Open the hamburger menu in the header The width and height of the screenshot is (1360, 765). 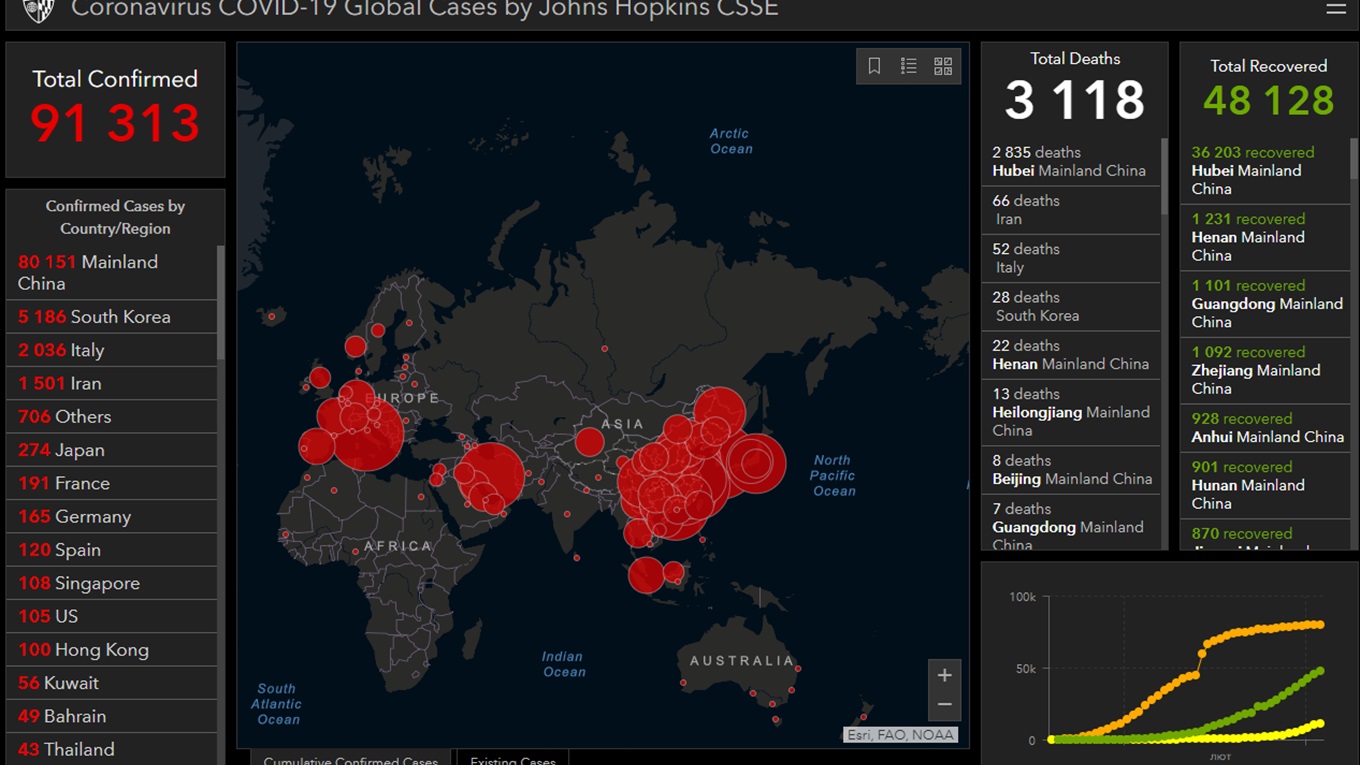click(1336, 9)
